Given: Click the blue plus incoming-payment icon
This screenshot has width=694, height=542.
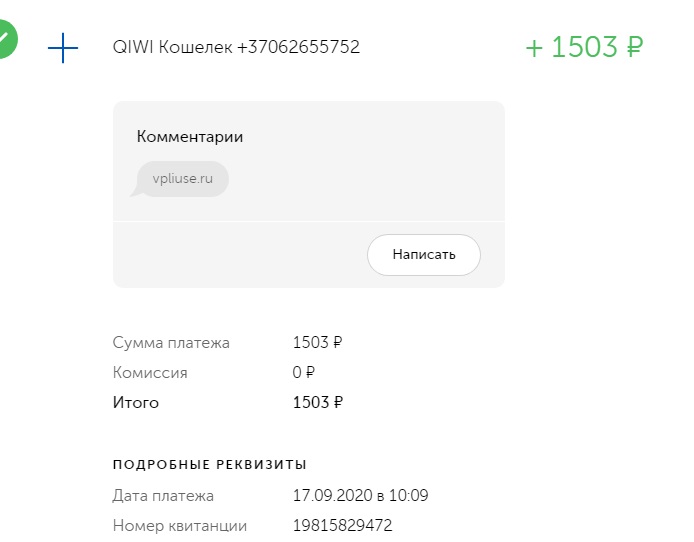Looking at the screenshot, I should click(x=63, y=48).
